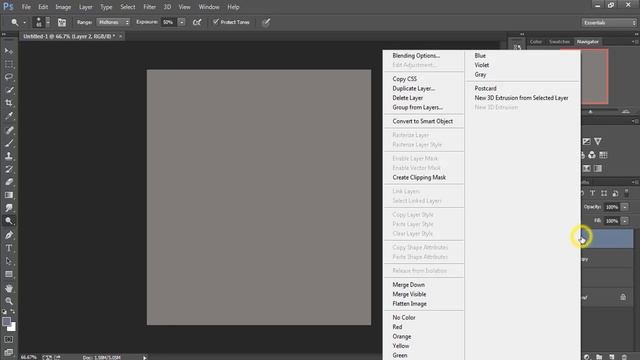640x360 pixels.
Task: Select the Eyedropper tool
Action: pos(9,116)
